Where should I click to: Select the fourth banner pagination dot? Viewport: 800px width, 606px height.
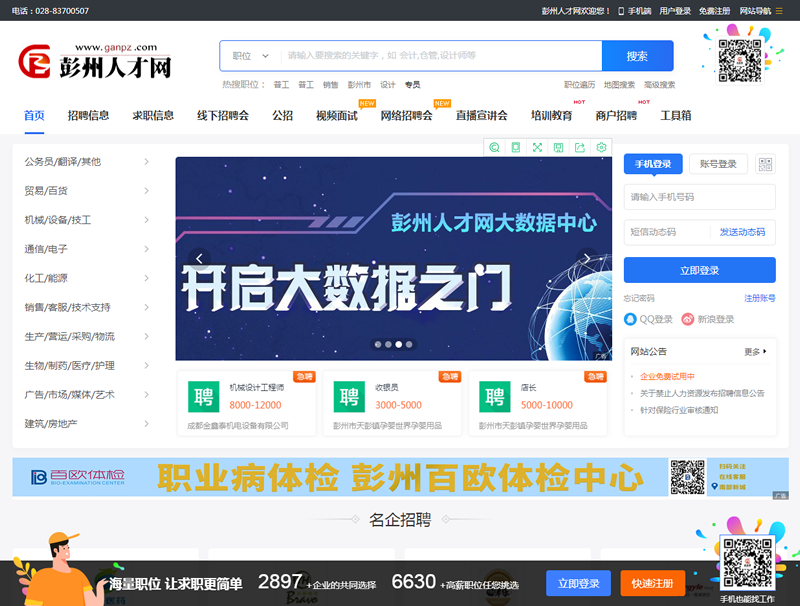[409, 344]
